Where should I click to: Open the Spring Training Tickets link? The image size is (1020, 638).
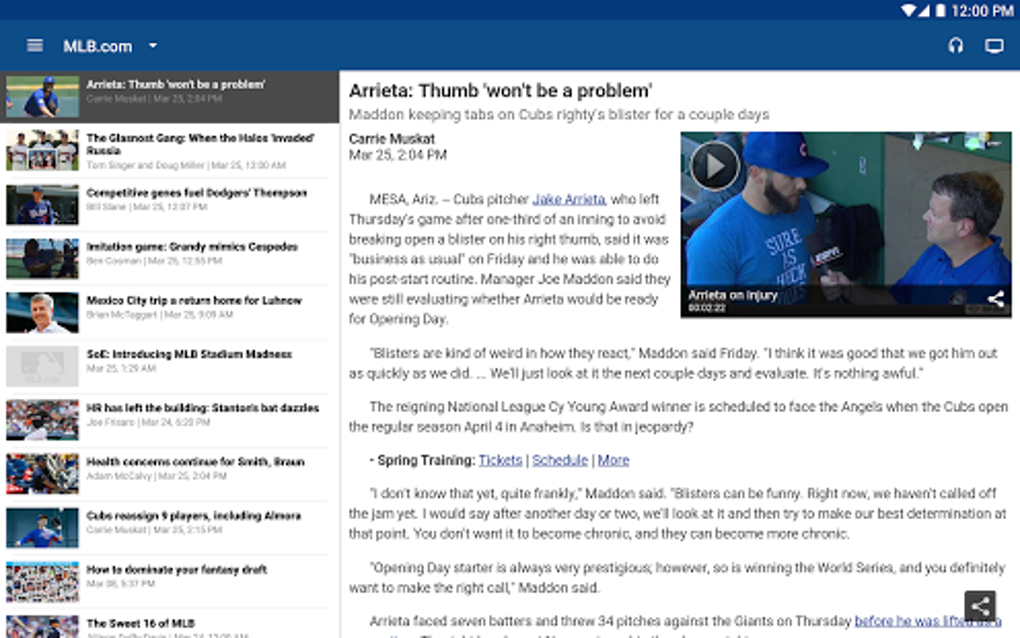coord(500,460)
